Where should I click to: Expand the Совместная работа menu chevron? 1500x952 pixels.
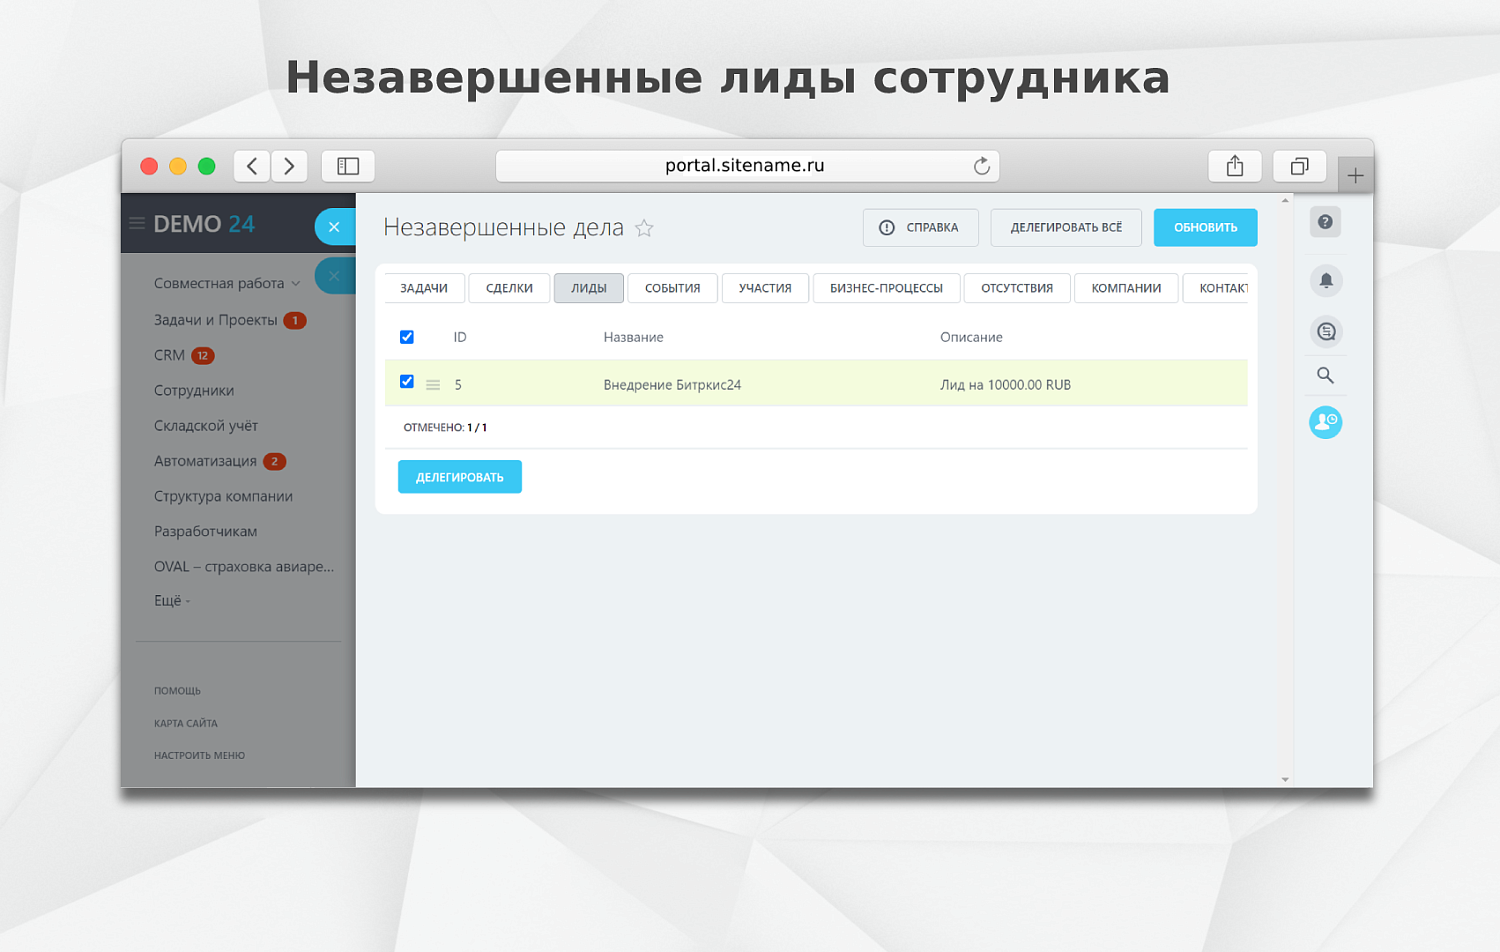(x=296, y=283)
